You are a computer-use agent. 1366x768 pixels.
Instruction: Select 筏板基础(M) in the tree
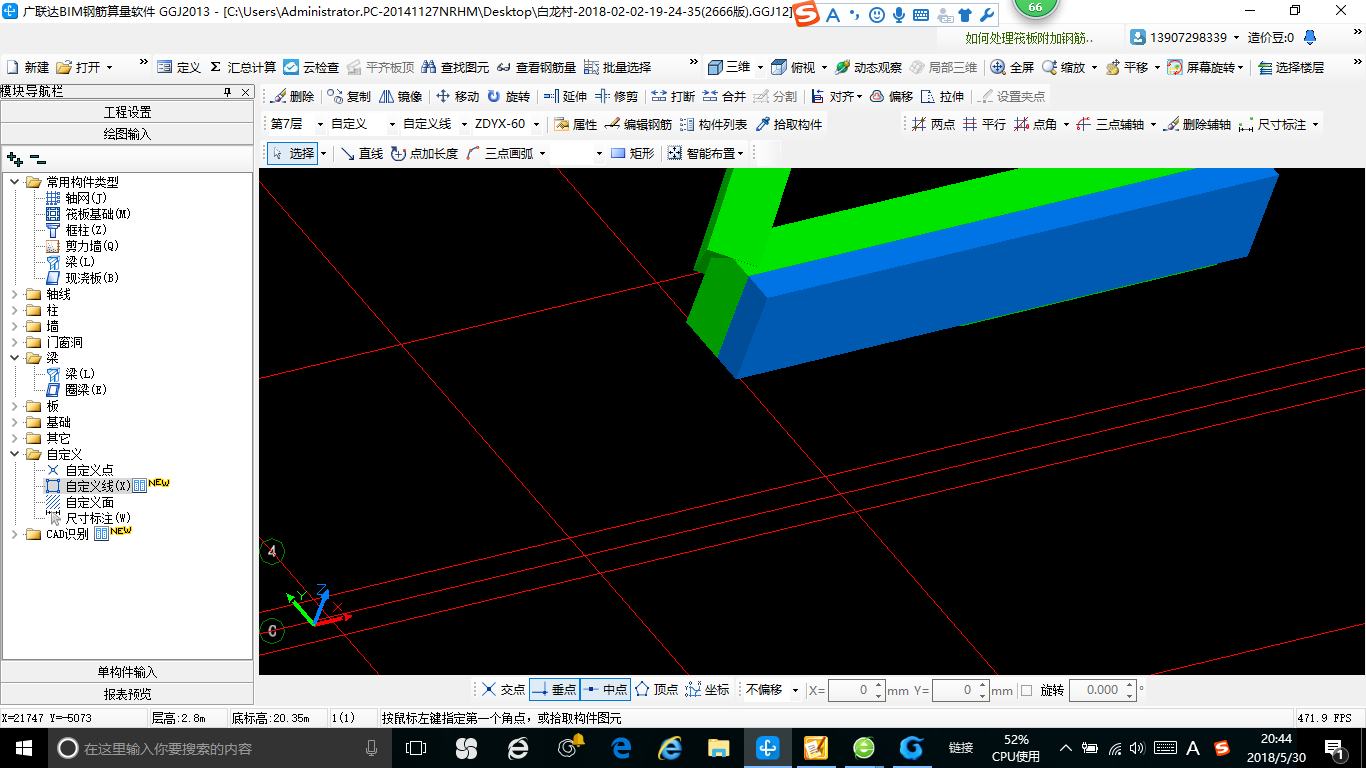click(98, 214)
